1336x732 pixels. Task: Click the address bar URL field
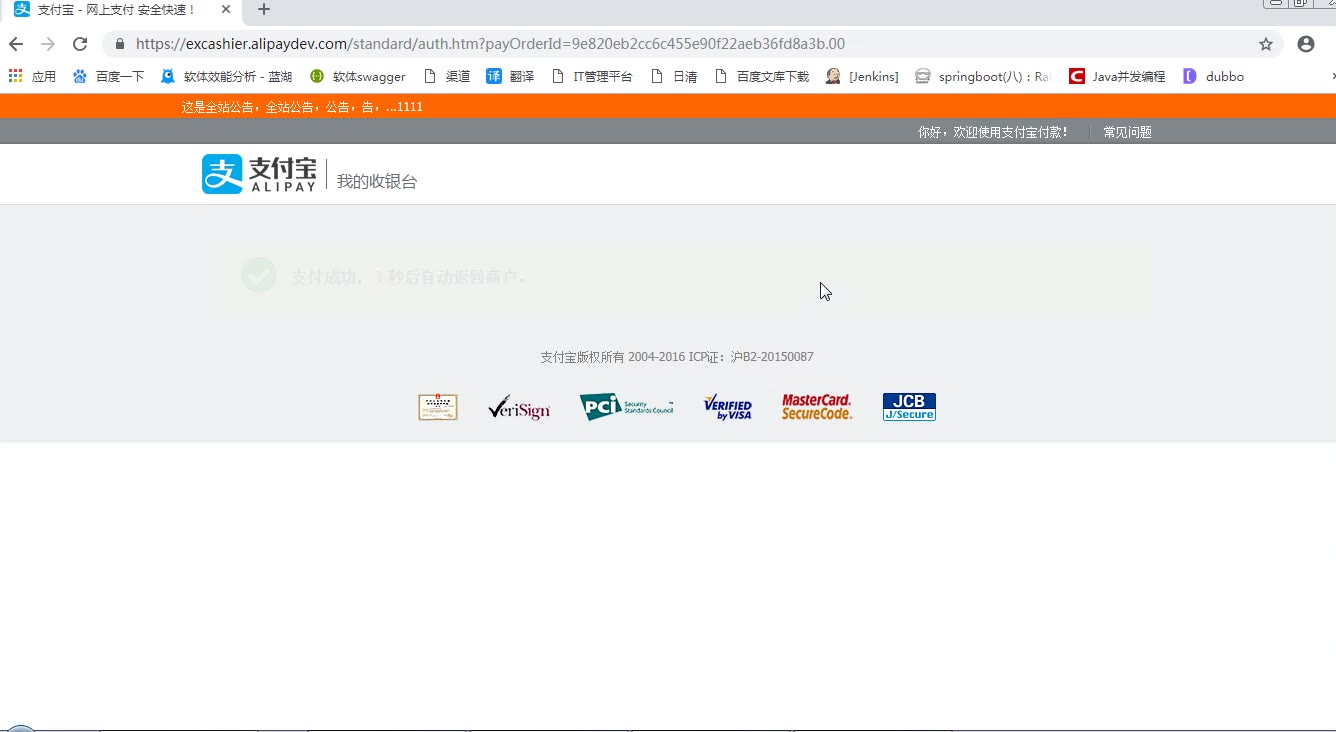pos(690,44)
